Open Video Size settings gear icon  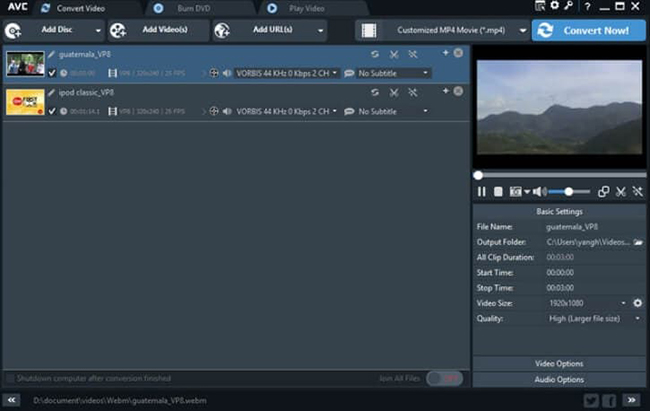(x=638, y=303)
